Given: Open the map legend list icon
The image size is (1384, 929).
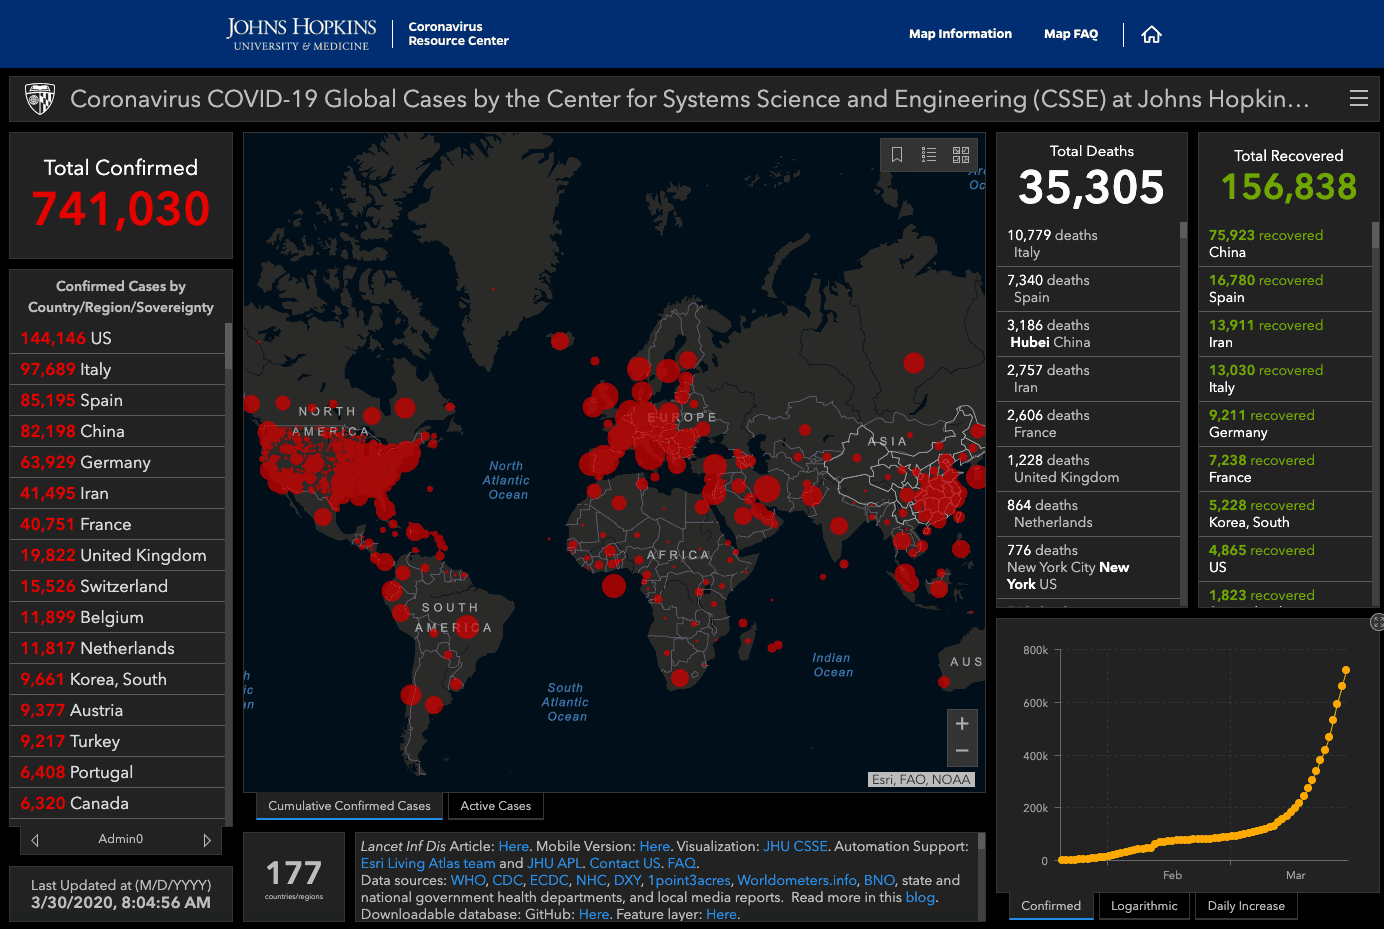Looking at the screenshot, I should [x=929, y=154].
